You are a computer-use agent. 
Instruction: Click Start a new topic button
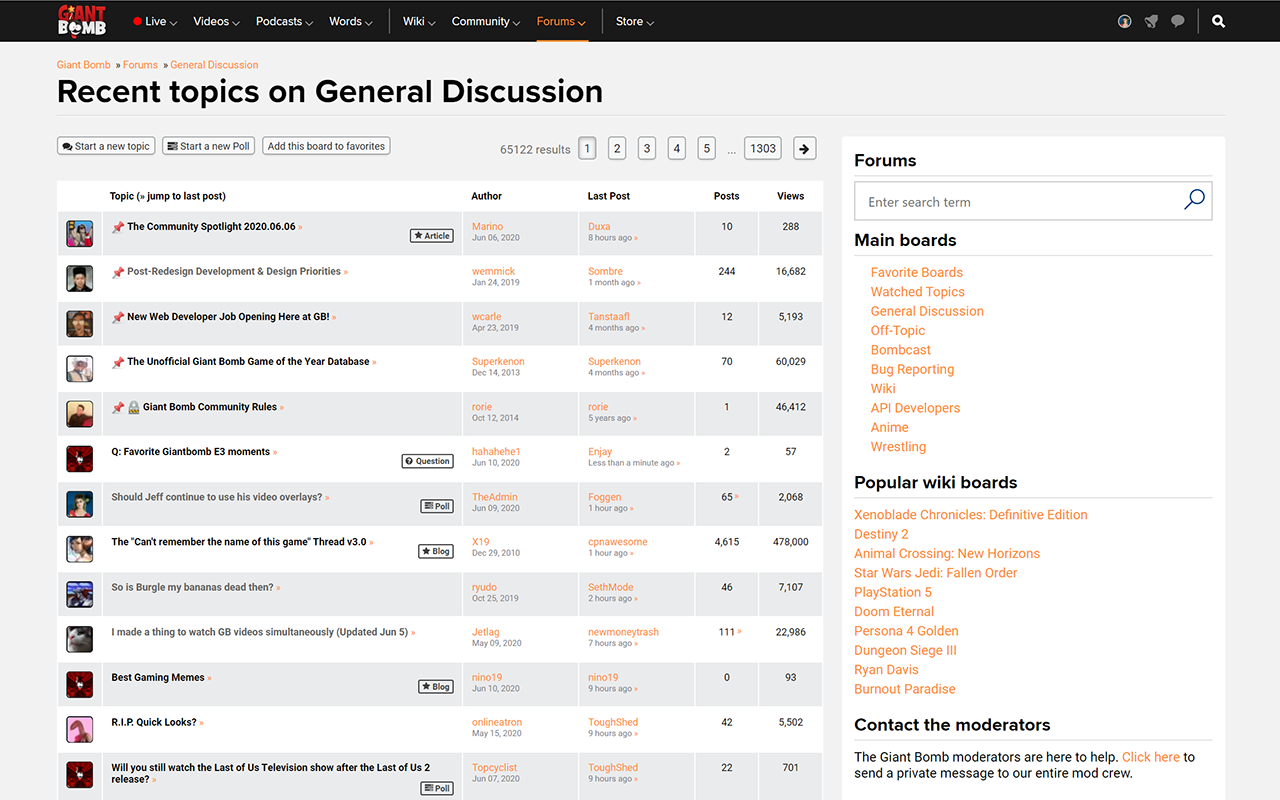tap(106, 146)
